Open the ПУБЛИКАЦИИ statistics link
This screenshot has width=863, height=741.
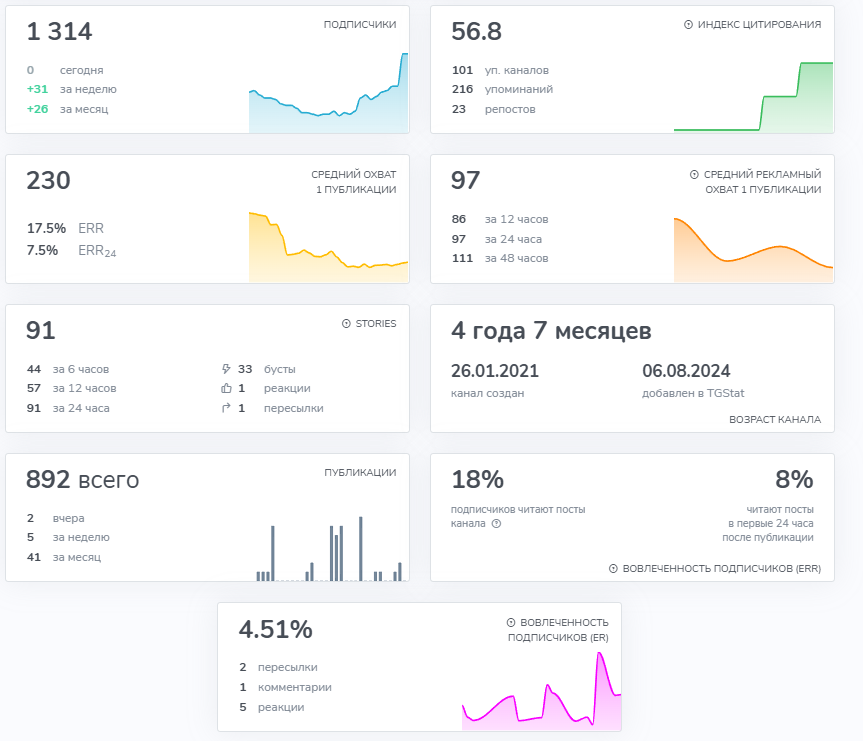click(x=360, y=473)
